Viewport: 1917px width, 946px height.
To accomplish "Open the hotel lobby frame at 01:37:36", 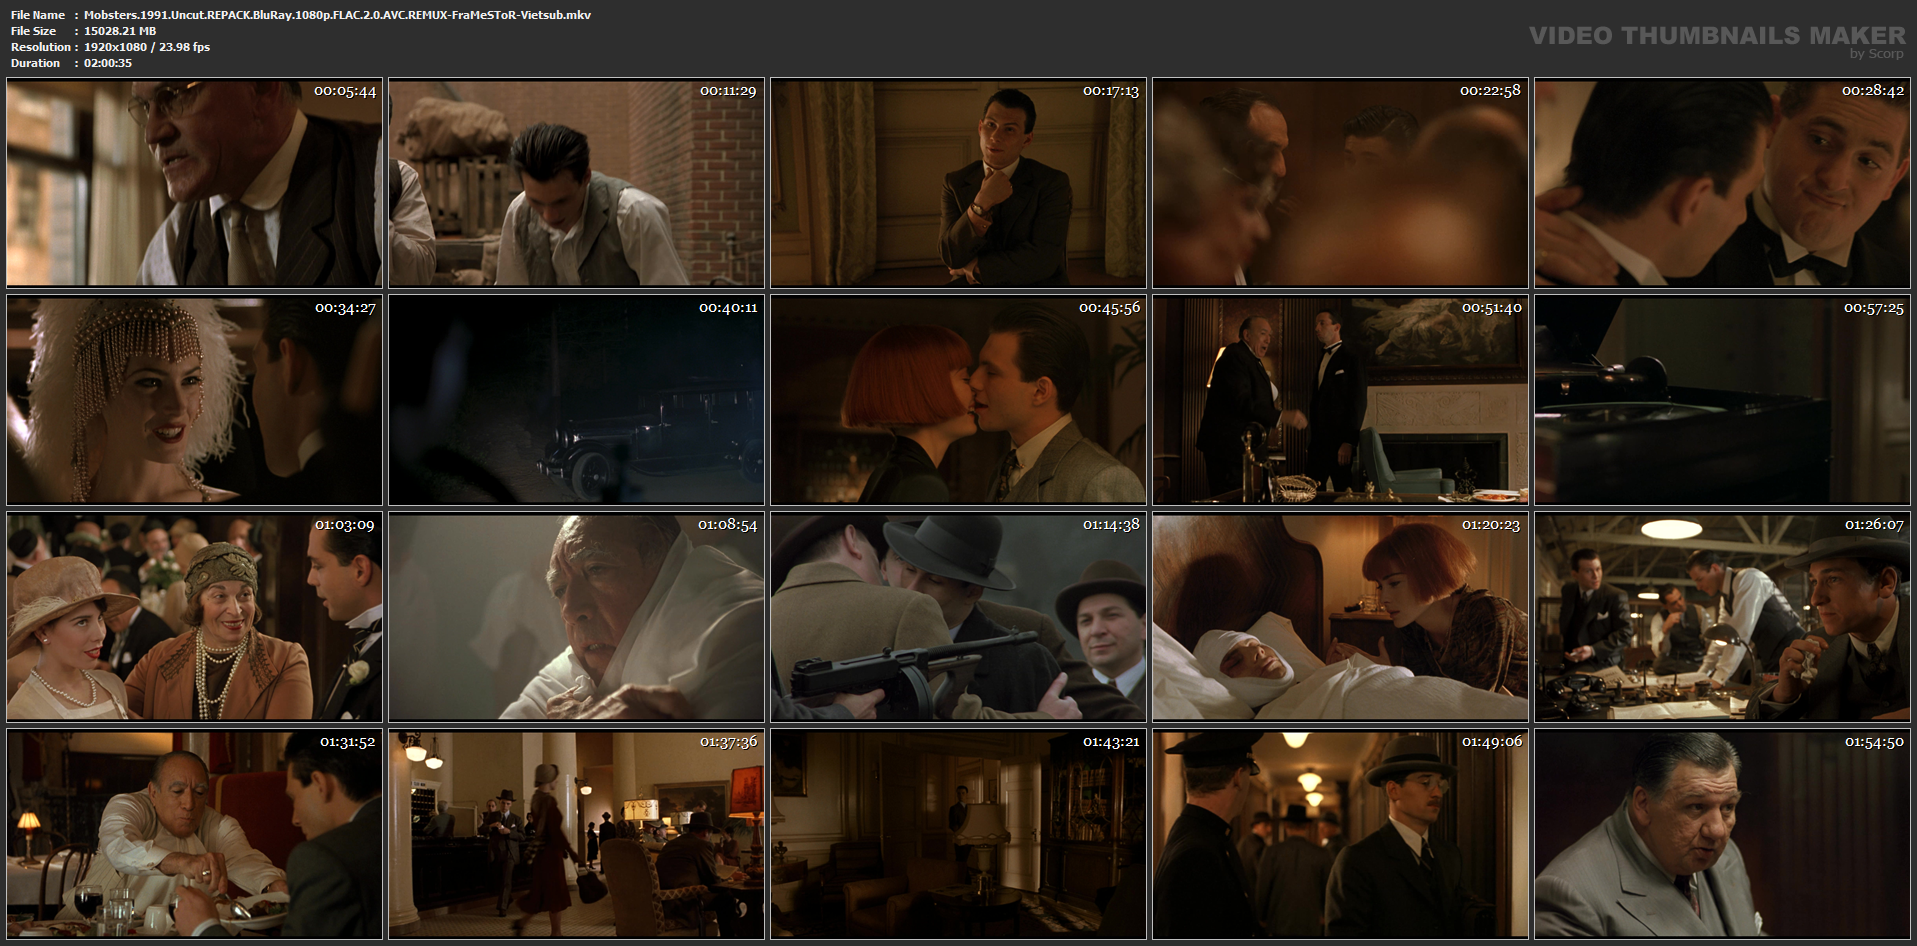I will (x=576, y=834).
